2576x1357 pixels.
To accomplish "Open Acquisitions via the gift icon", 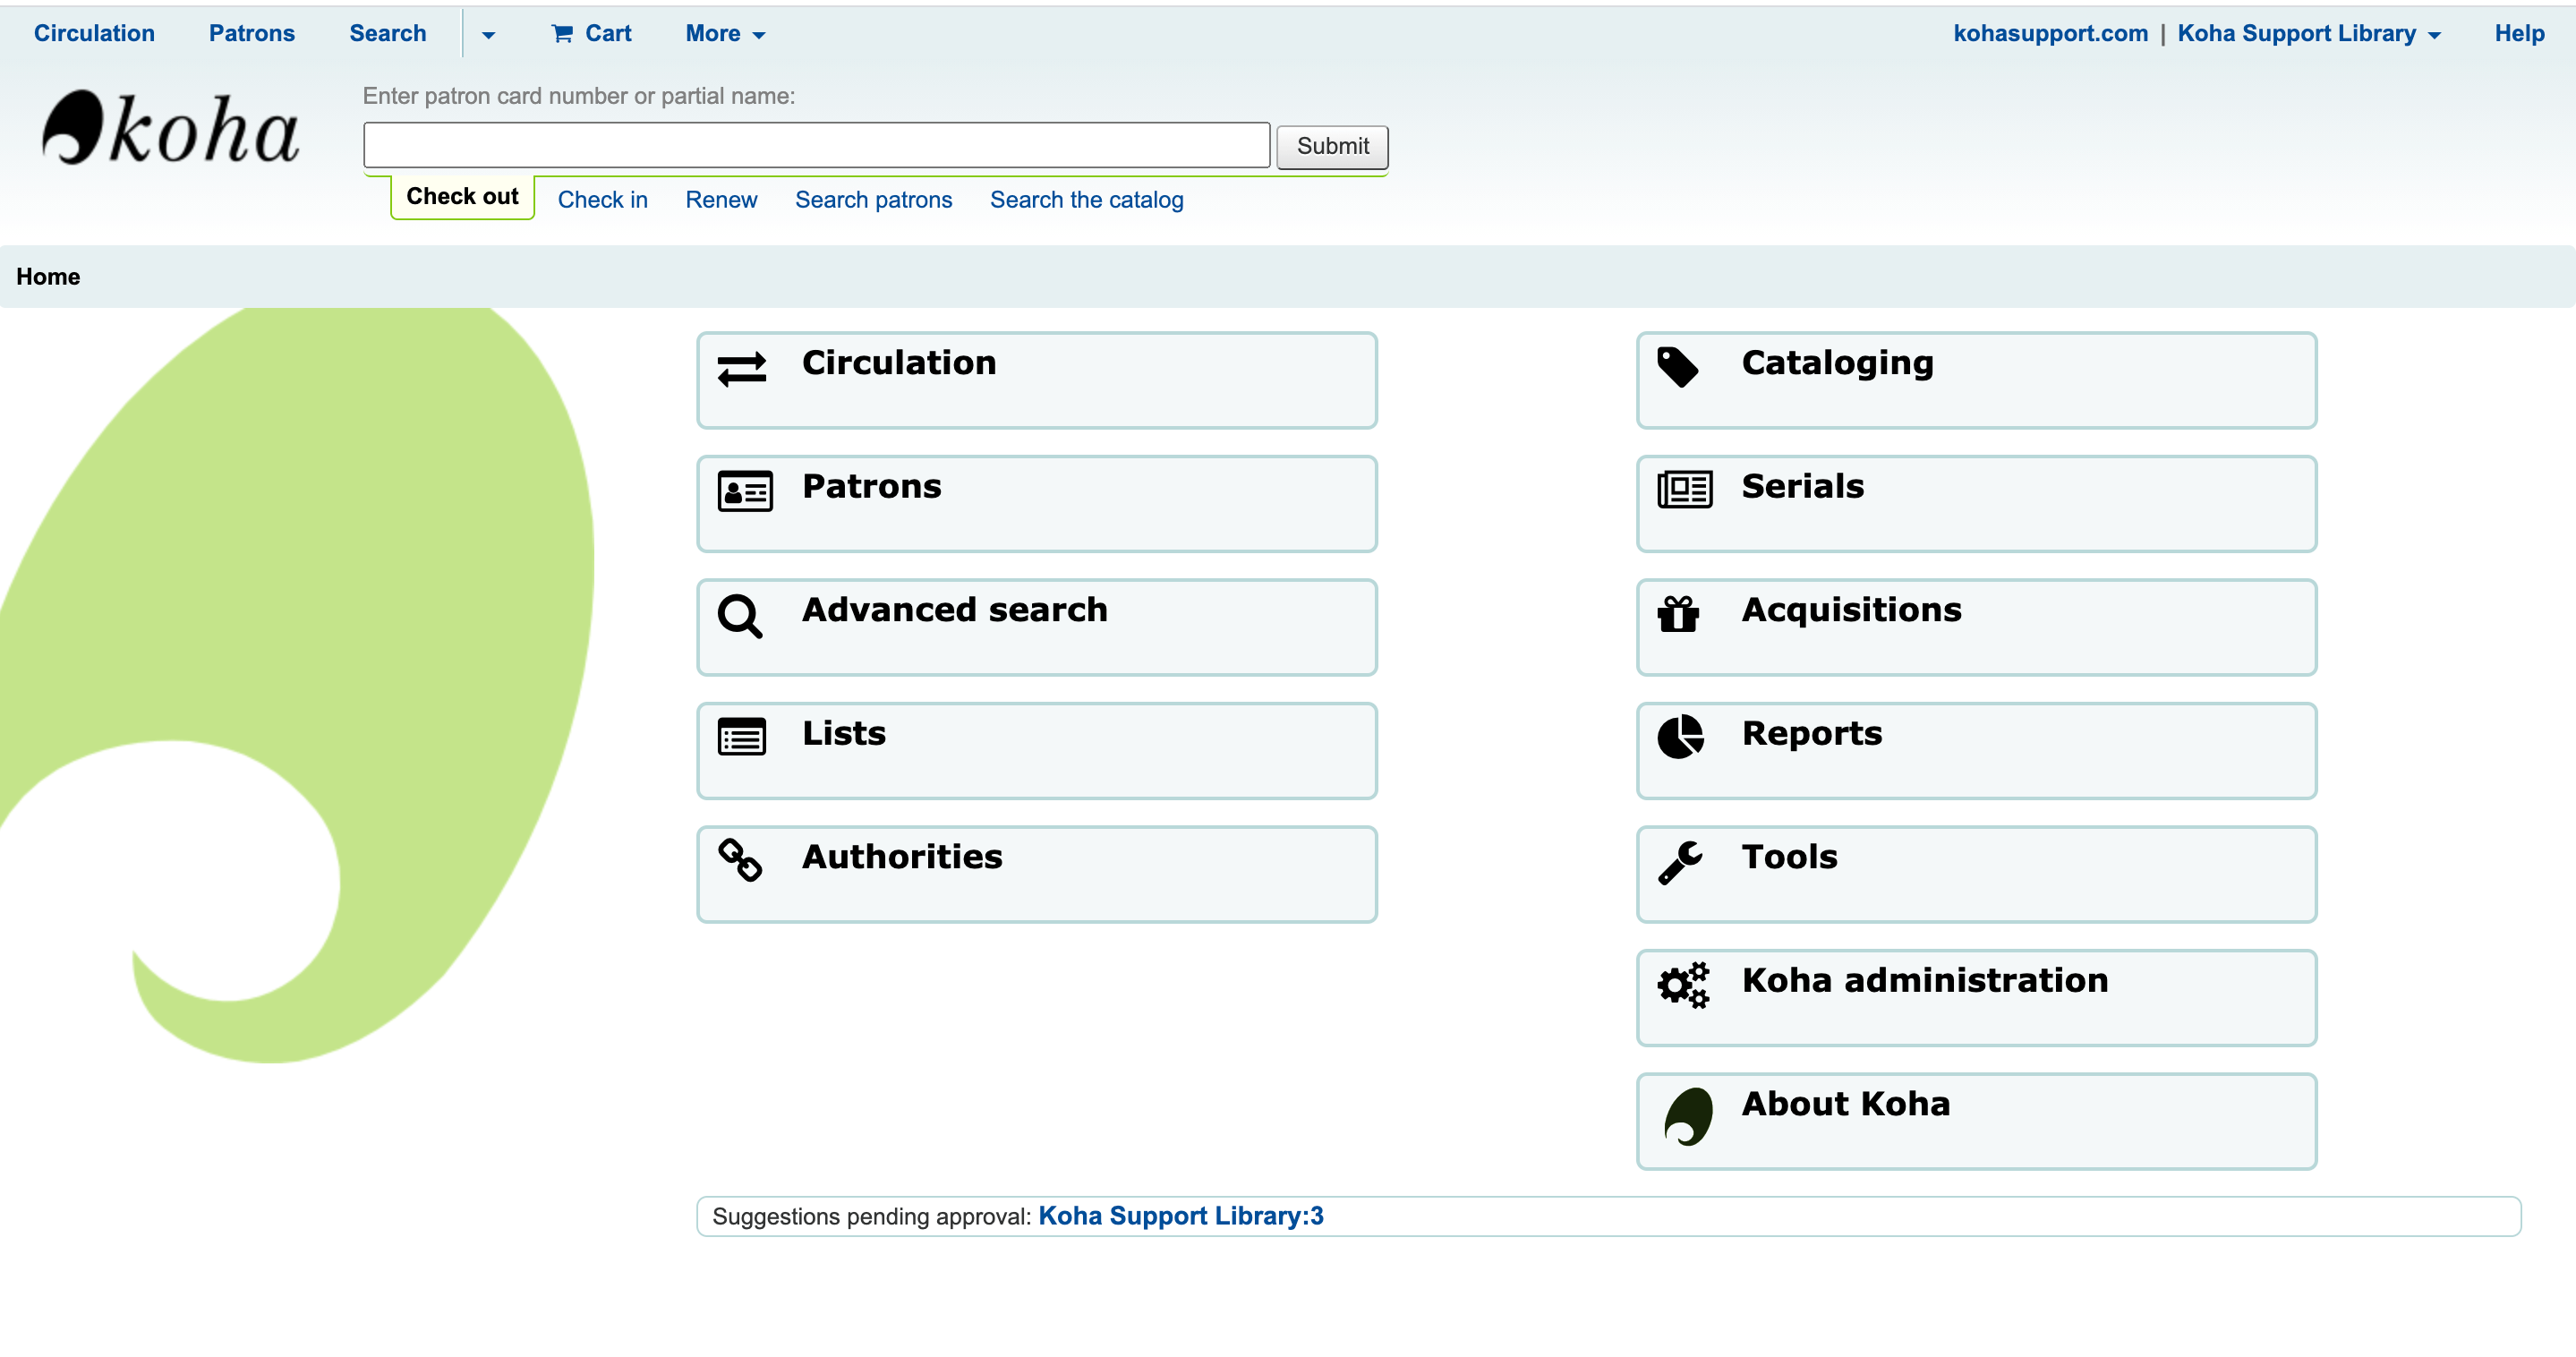I will pyautogui.click(x=1679, y=615).
